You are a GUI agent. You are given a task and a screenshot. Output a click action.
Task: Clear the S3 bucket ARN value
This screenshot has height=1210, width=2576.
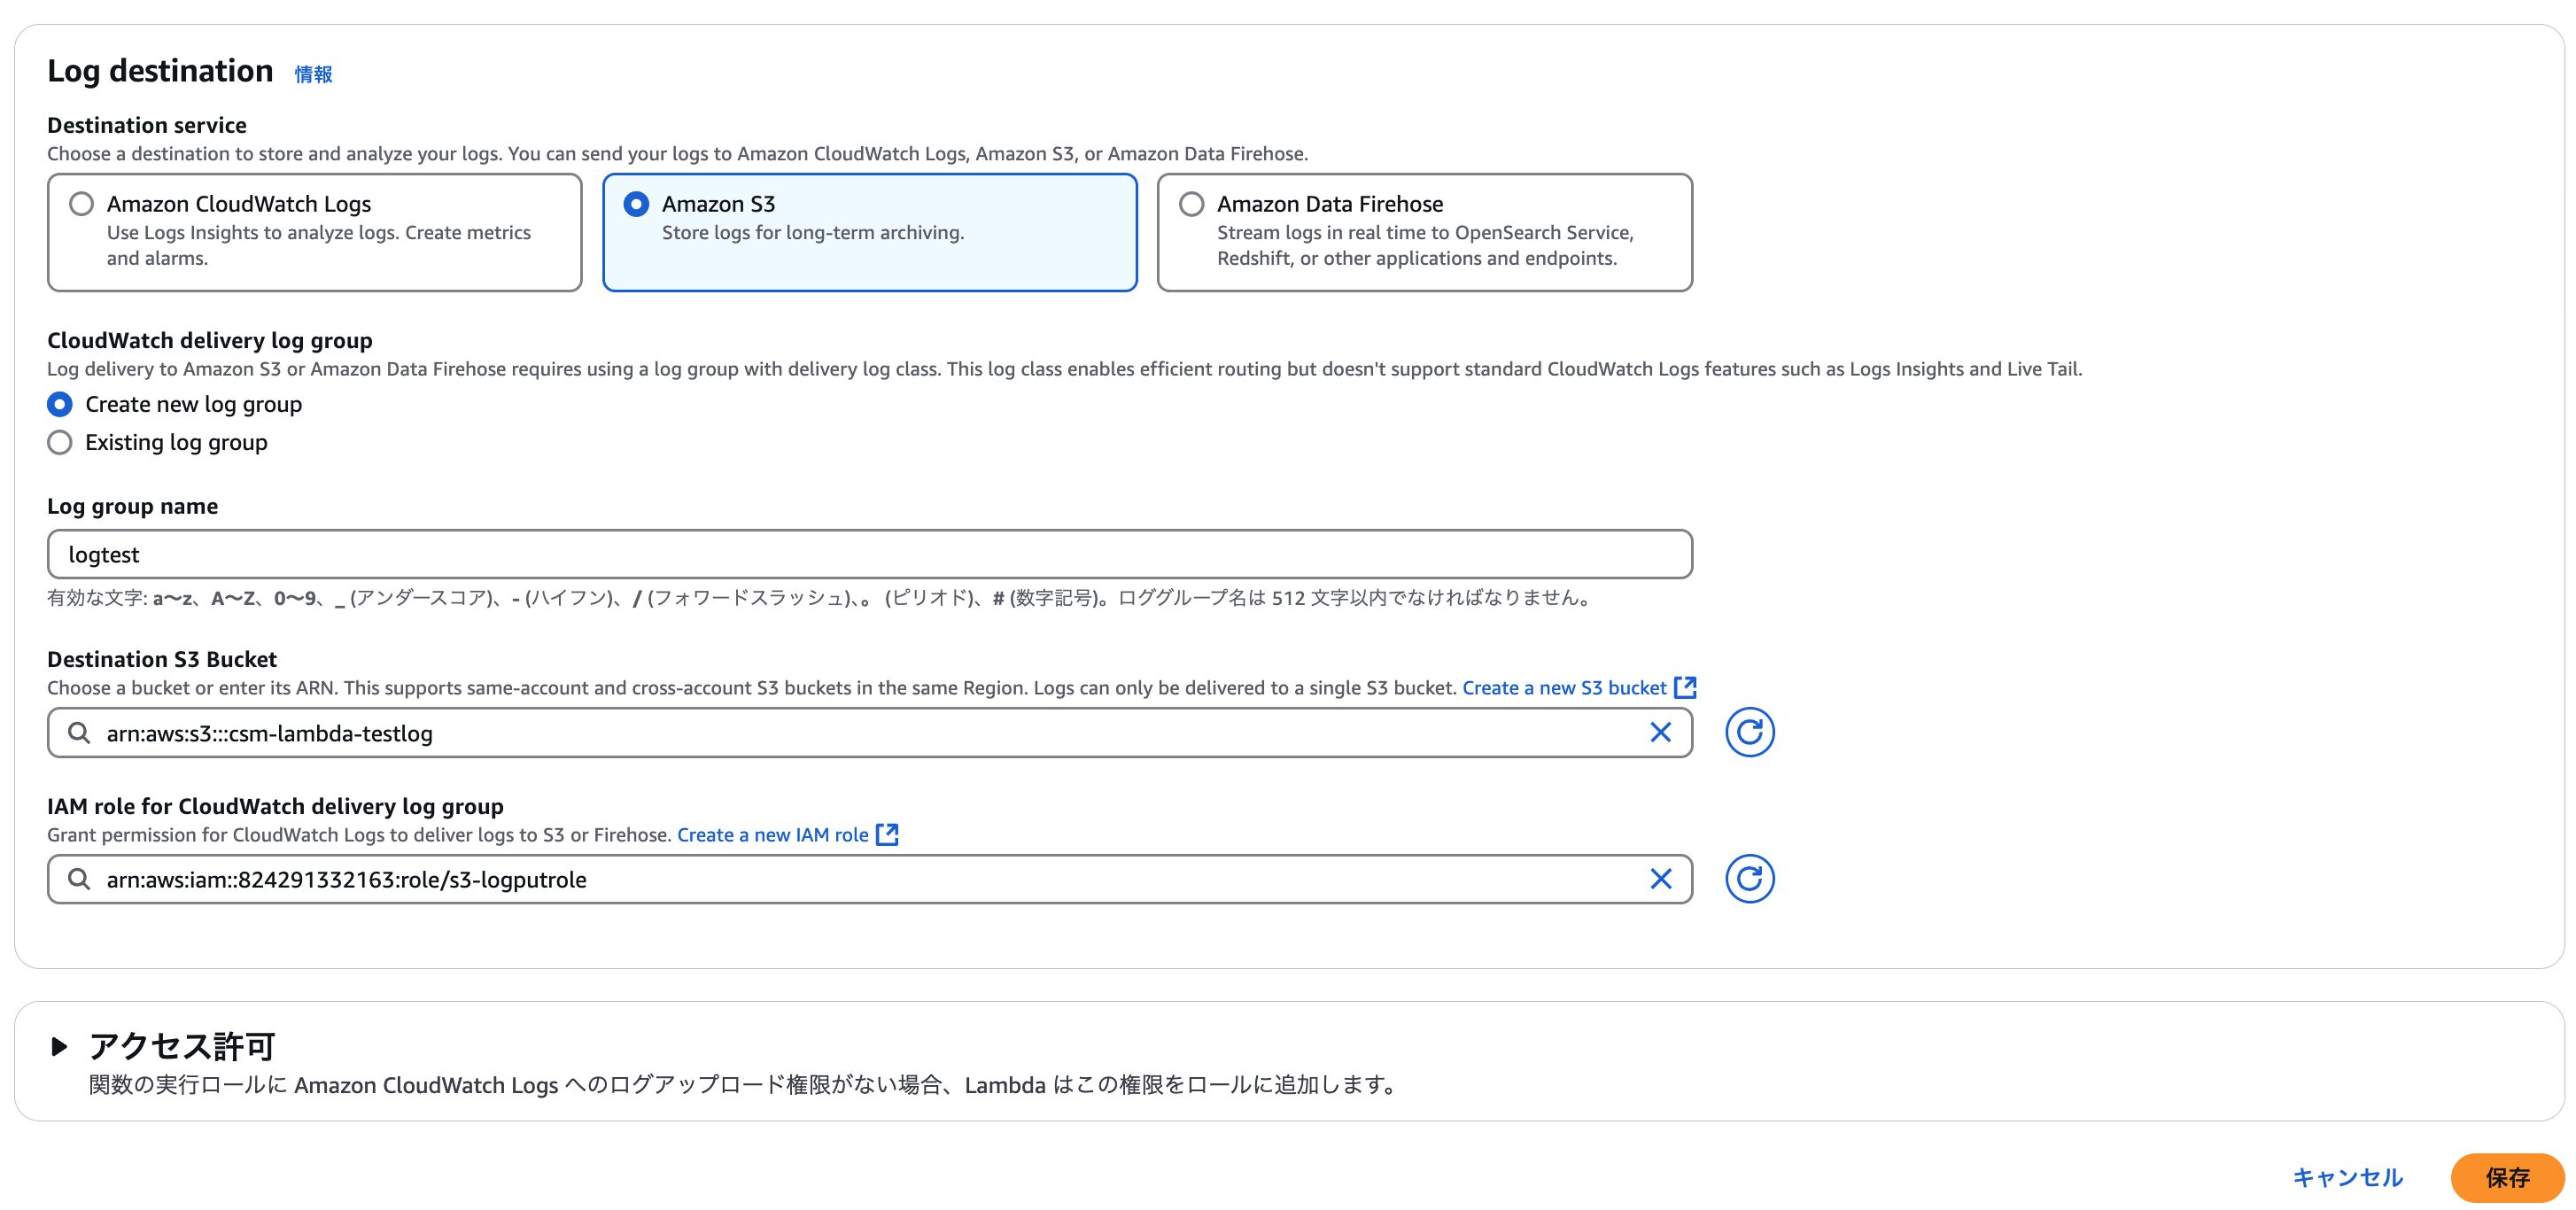1660,733
